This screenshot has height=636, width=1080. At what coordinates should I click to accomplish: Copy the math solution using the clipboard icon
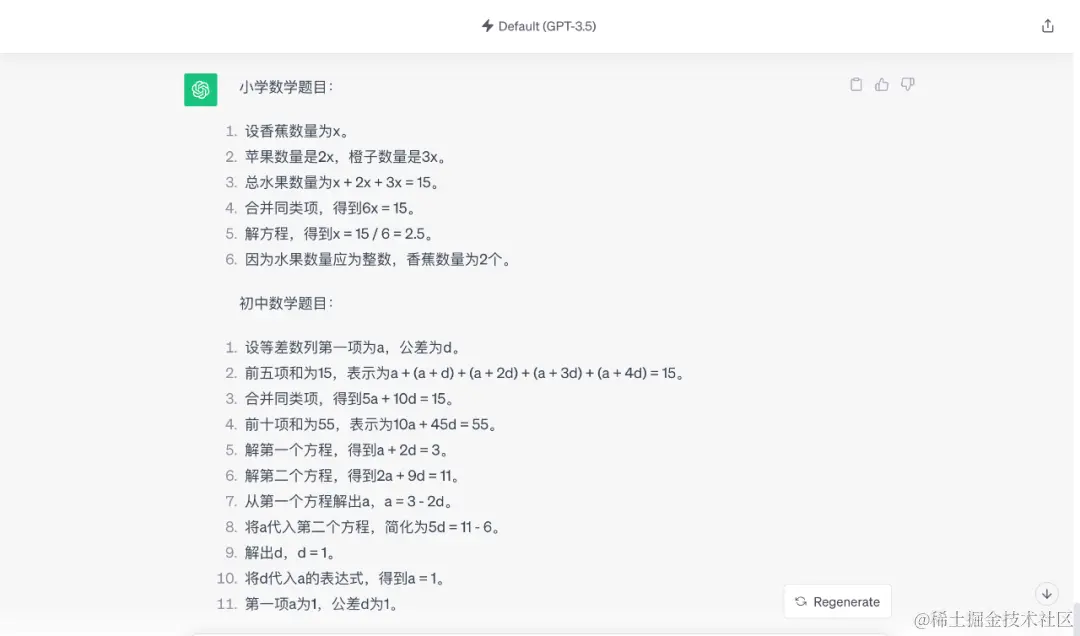pyautogui.click(x=856, y=85)
